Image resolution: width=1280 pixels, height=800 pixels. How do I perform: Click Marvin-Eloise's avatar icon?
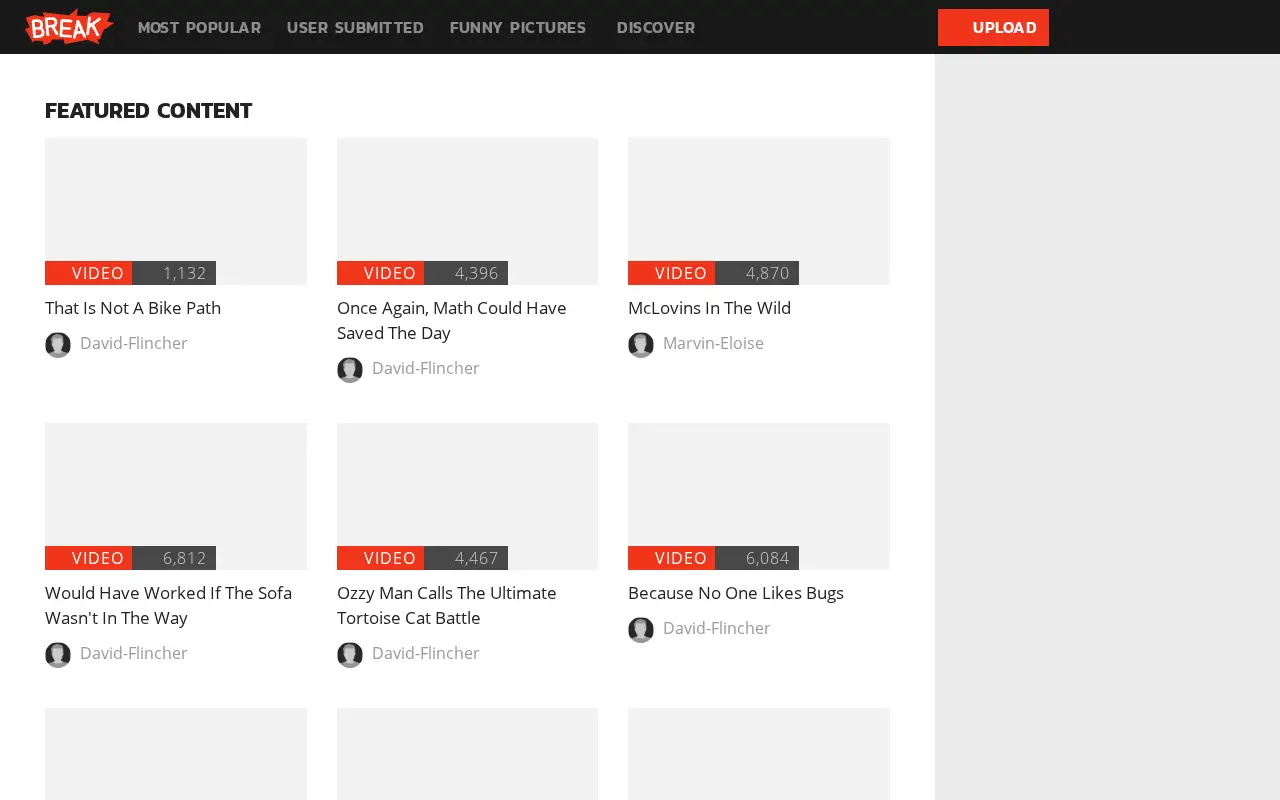[641, 345]
